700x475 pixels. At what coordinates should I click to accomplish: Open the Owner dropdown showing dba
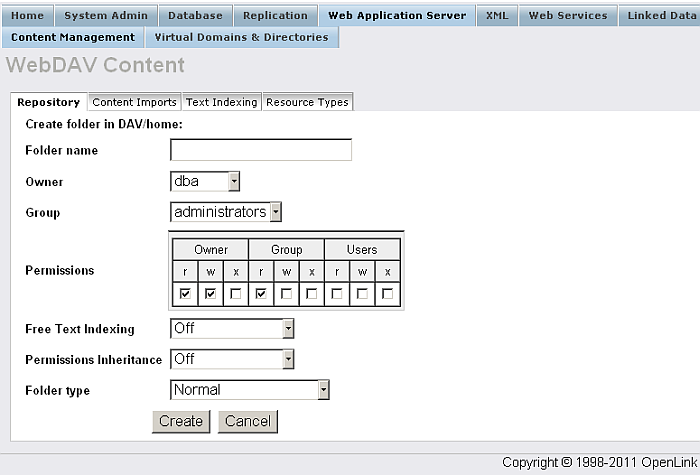tap(205, 182)
